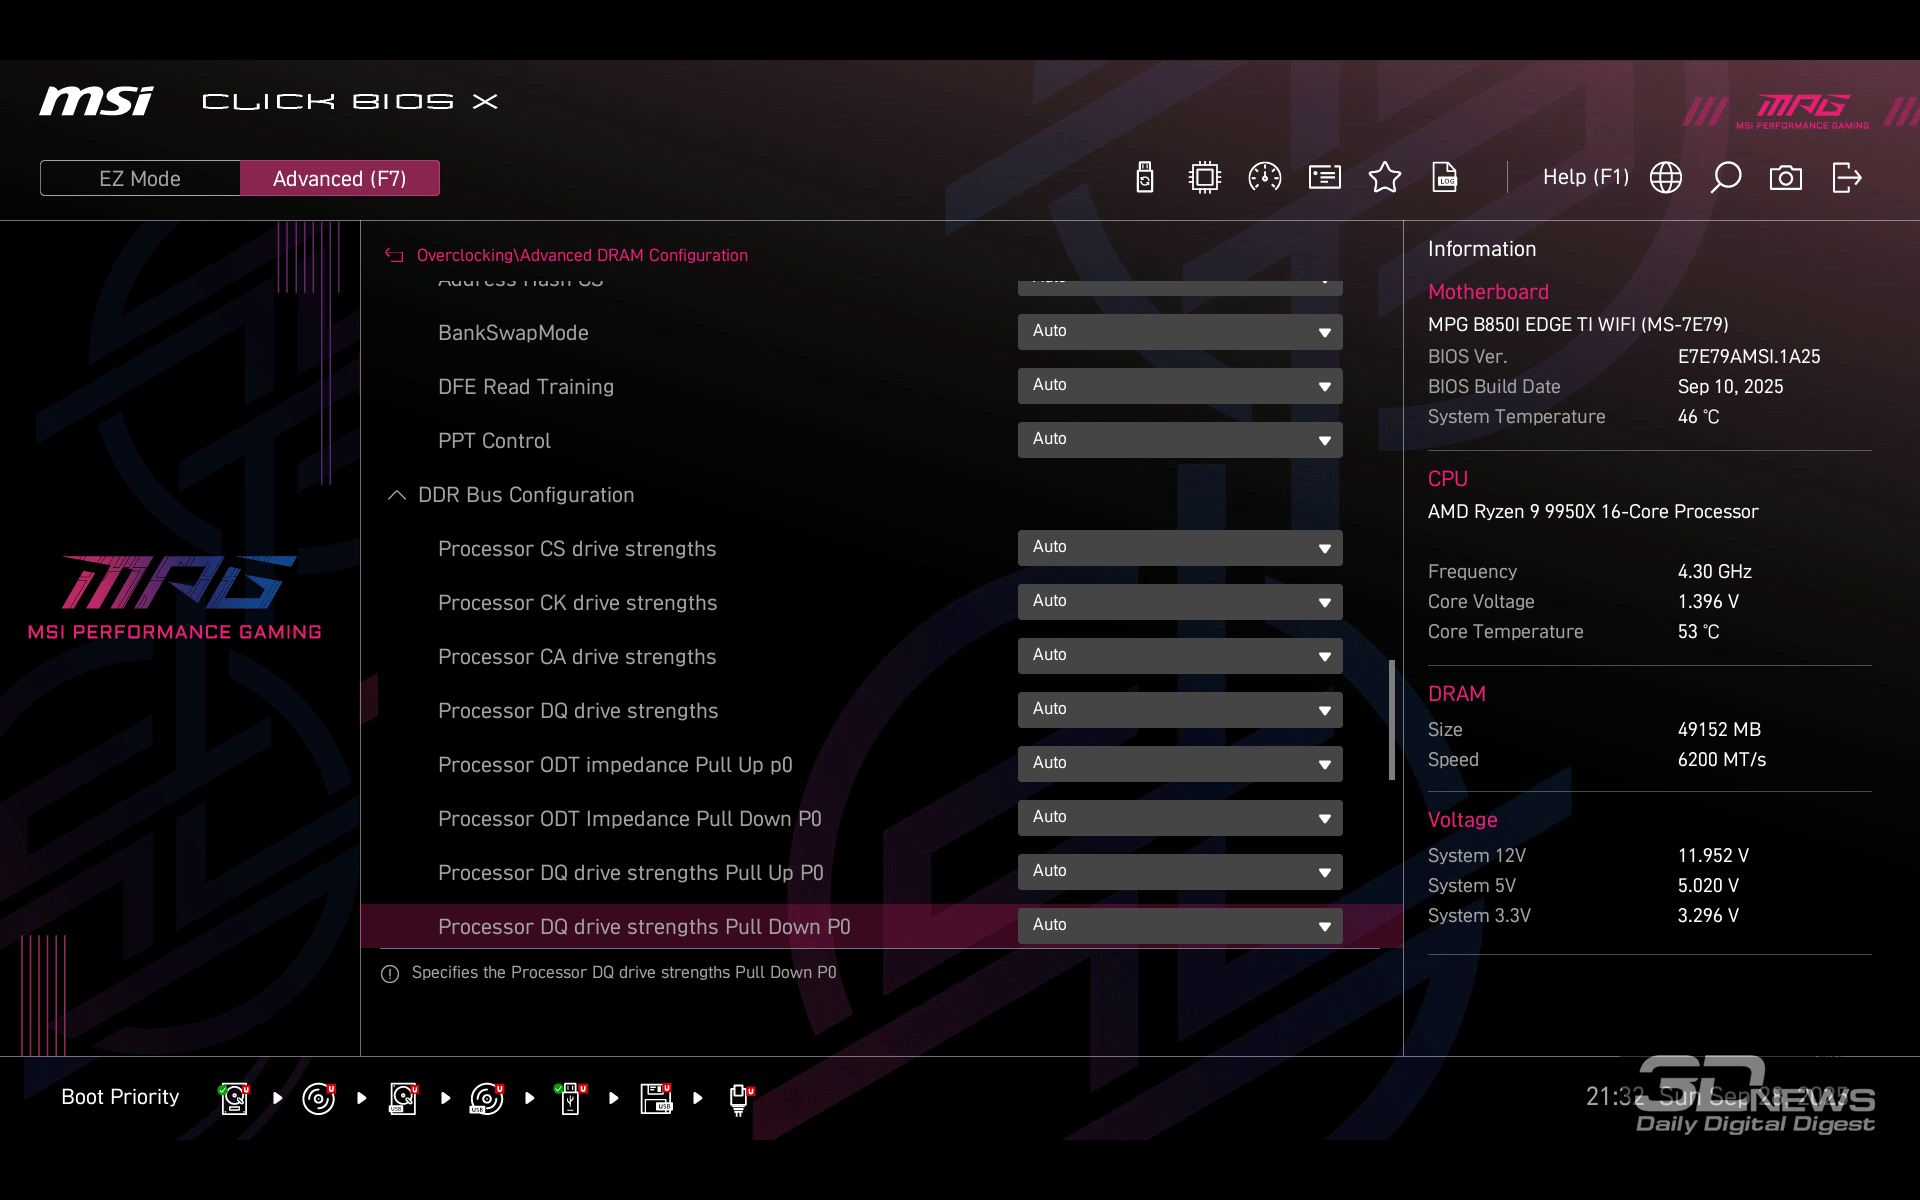Open PPT Control dropdown
Screen dimensions: 1920x1200
pos(1179,440)
